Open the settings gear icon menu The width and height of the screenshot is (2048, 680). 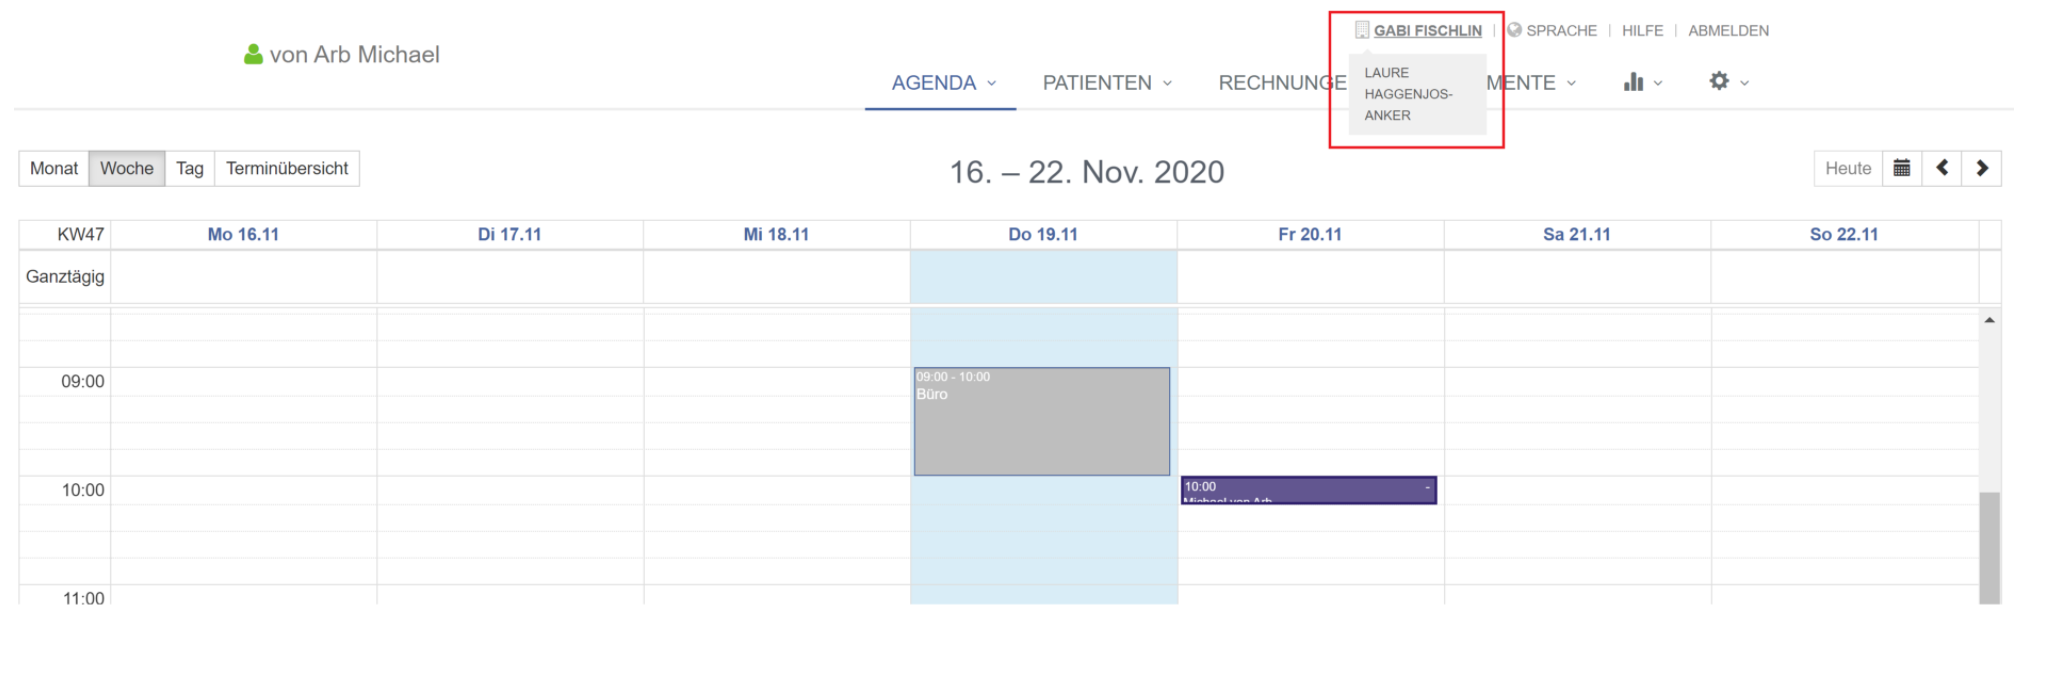1729,82
